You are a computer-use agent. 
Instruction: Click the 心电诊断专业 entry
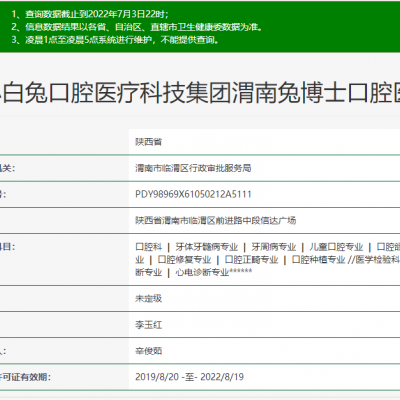pyautogui.click(x=202, y=272)
